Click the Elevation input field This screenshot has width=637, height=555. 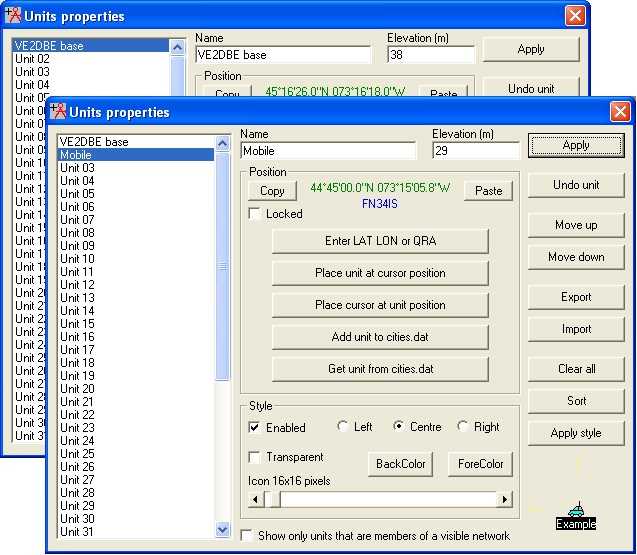pos(475,151)
